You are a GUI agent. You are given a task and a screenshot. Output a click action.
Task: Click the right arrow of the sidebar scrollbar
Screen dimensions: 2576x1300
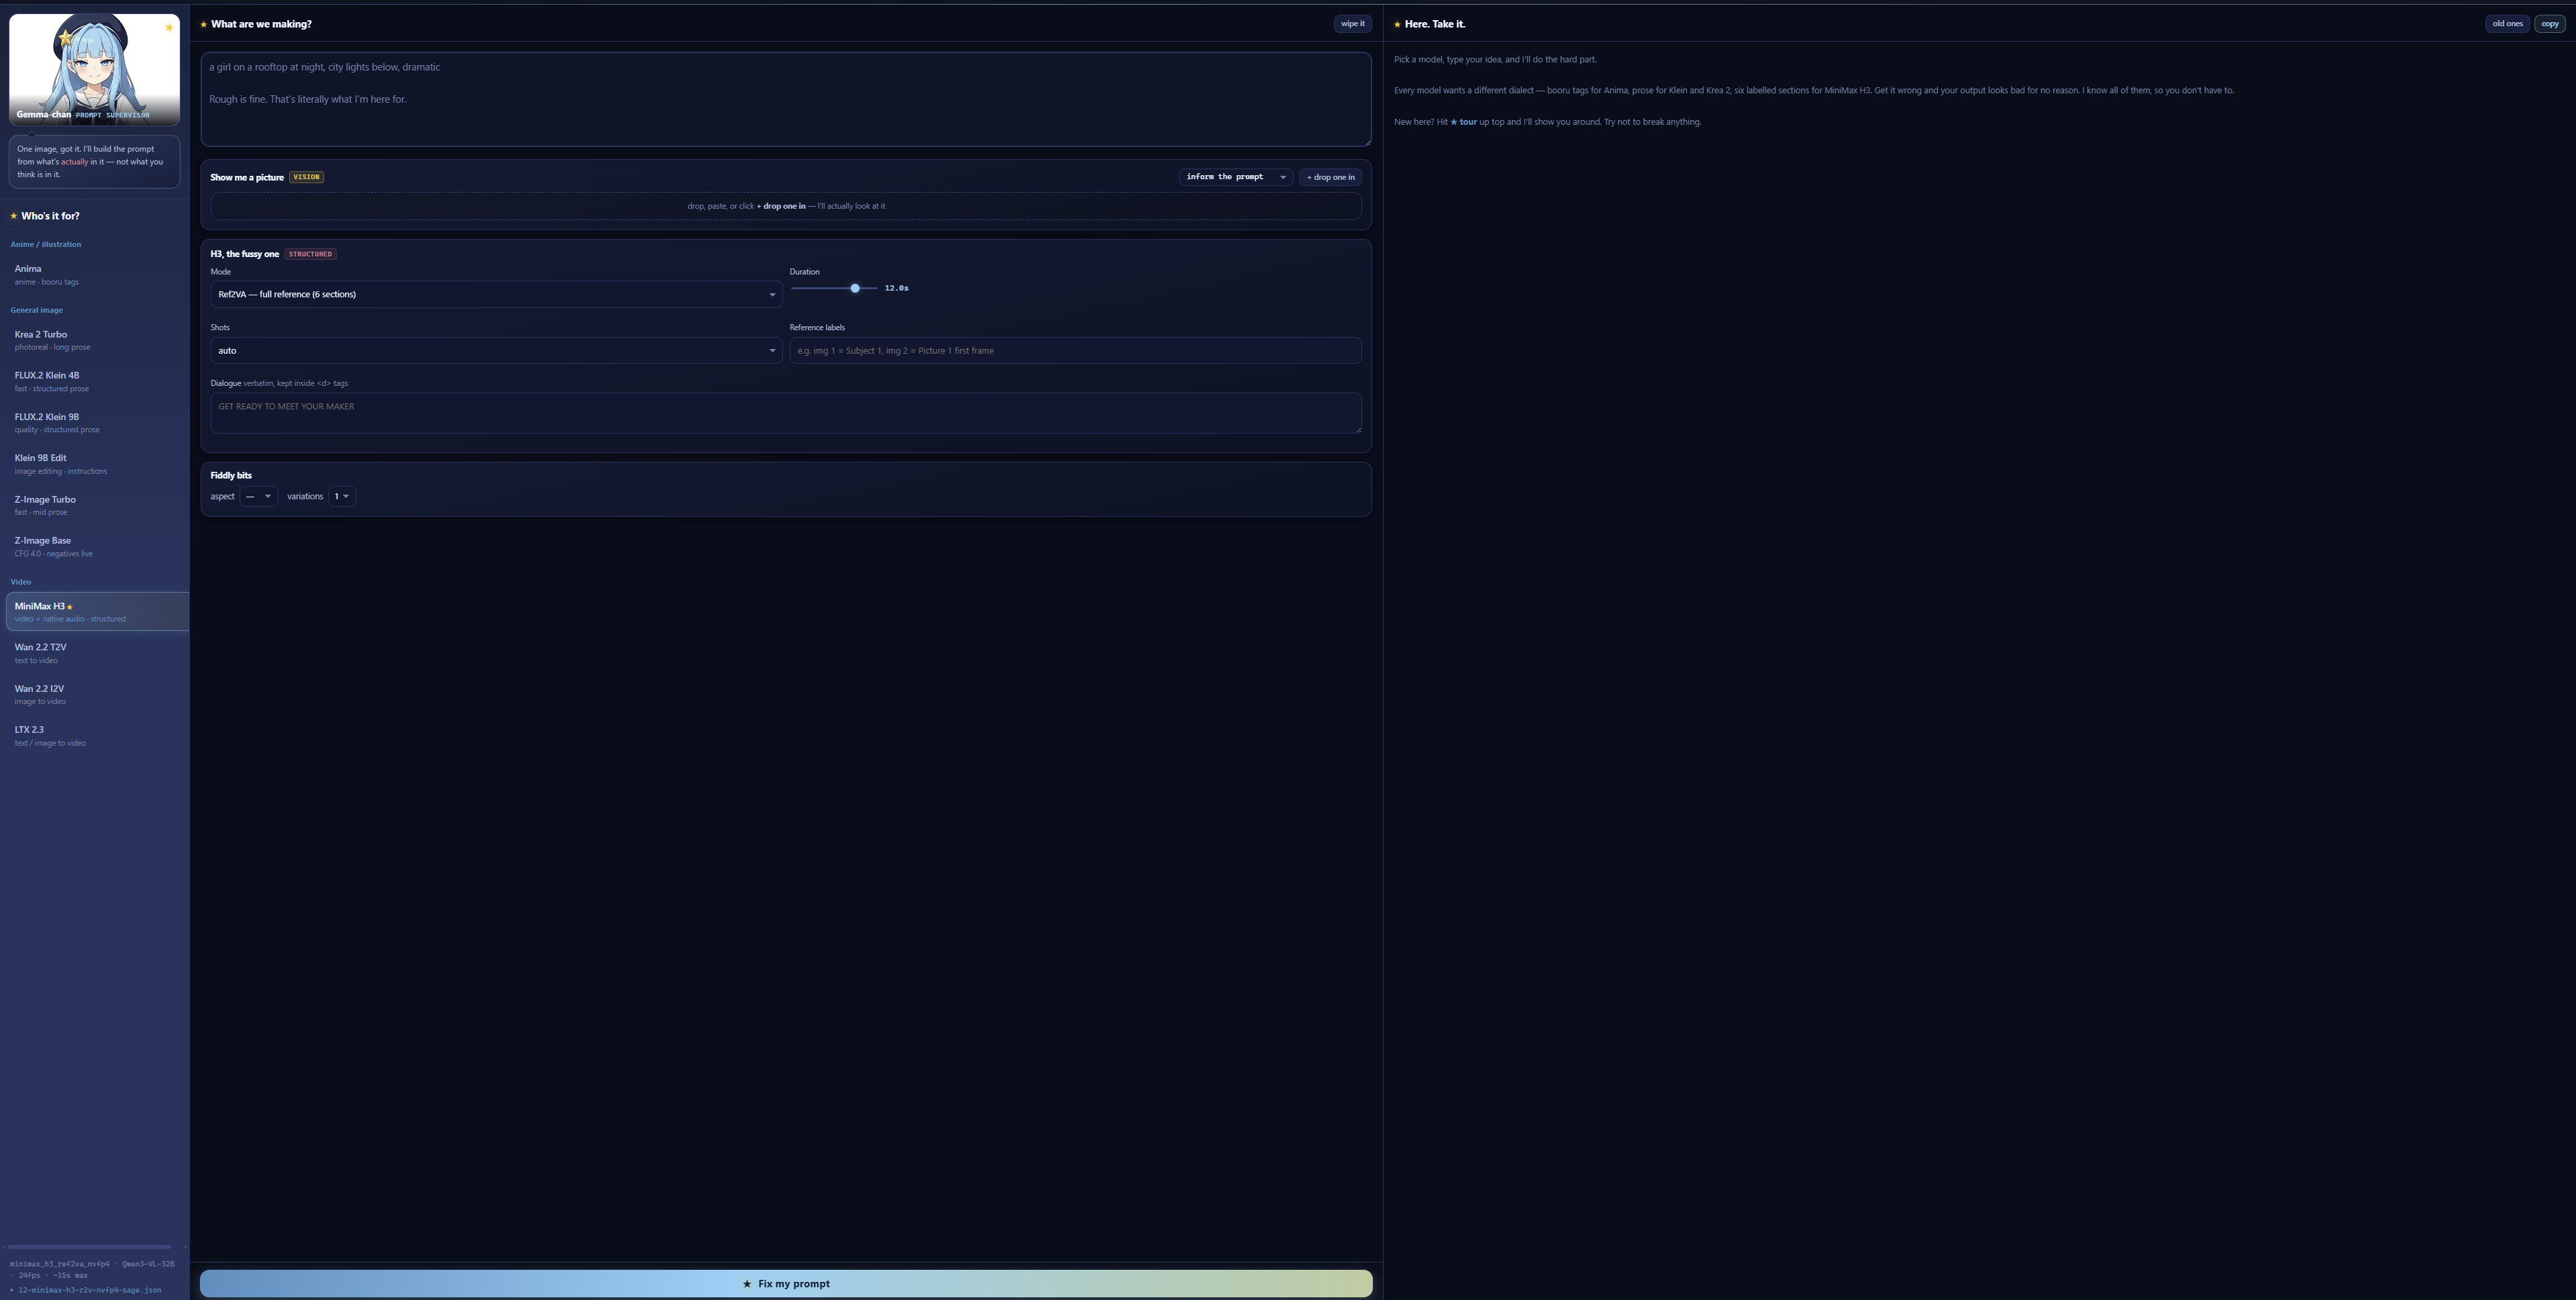click(x=185, y=1247)
